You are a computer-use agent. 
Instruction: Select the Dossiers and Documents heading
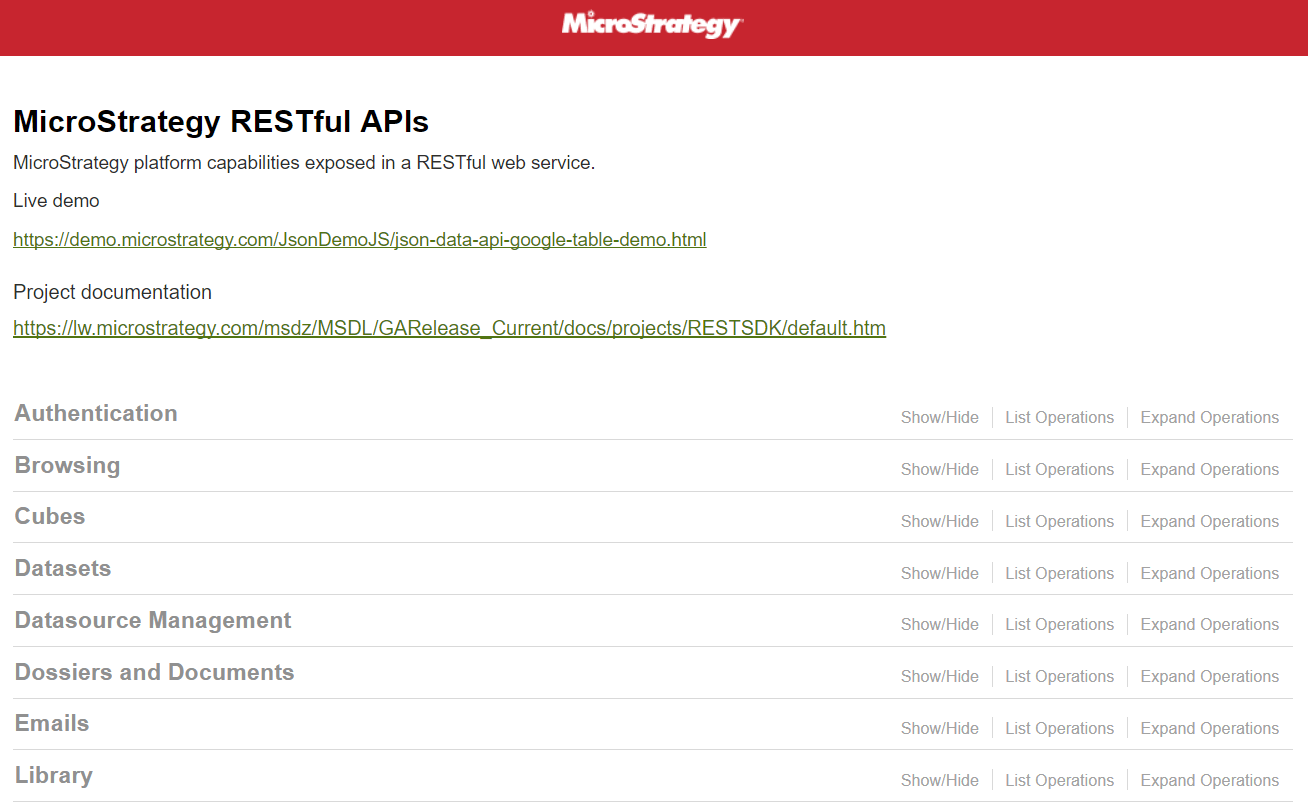tap(154, 673)
